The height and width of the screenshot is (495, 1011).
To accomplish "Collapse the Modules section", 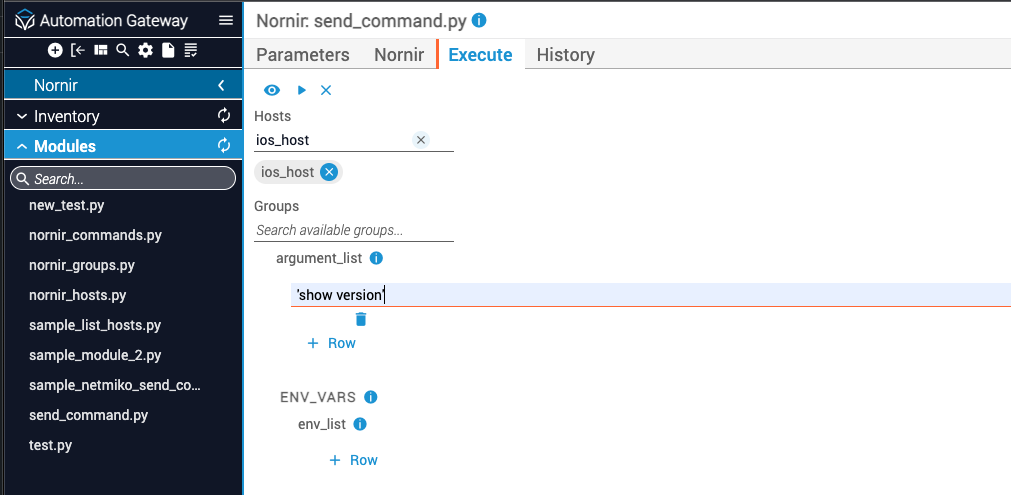I will tap(22, 146).
